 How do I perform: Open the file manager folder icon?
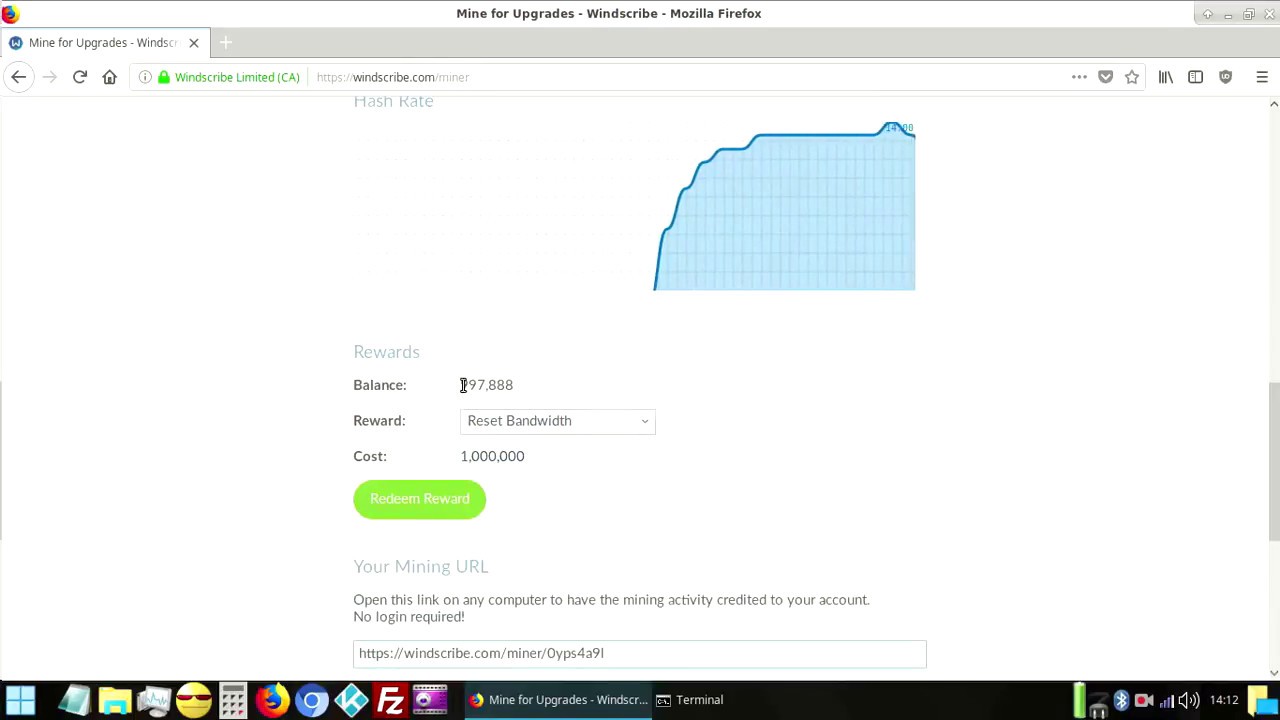click(x=114, y=700)
